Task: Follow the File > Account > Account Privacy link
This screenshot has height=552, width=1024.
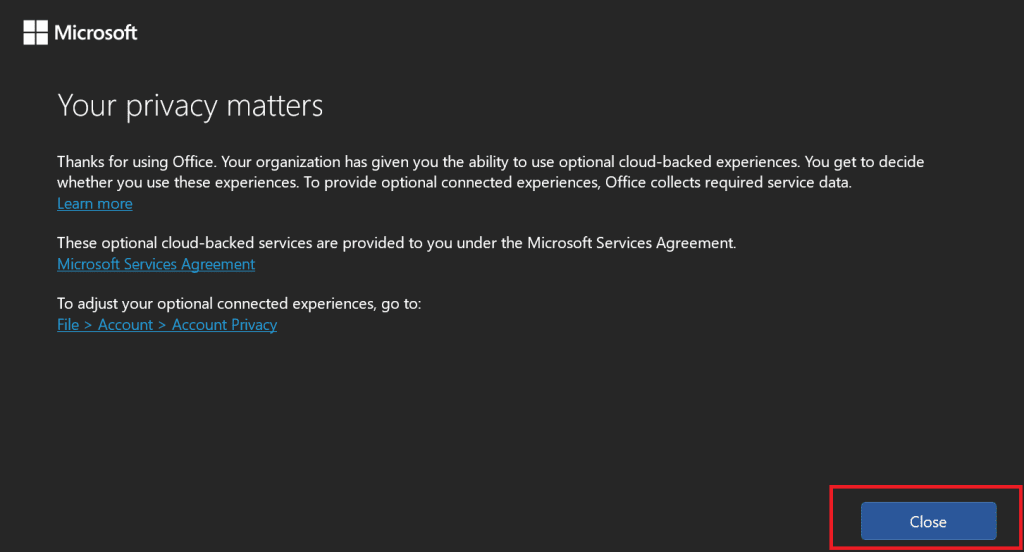Action: (x=167, y=325)
